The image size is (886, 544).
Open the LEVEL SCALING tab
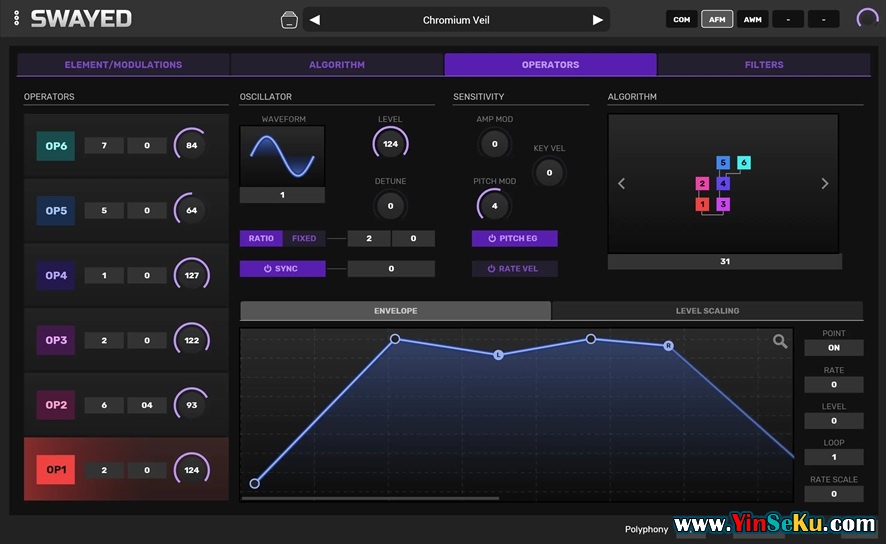[x=707, y=311]
